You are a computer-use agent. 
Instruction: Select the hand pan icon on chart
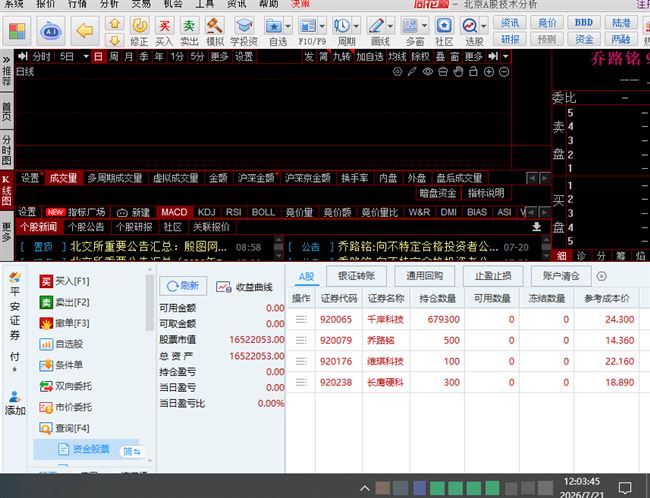click(x=458, y=72)
